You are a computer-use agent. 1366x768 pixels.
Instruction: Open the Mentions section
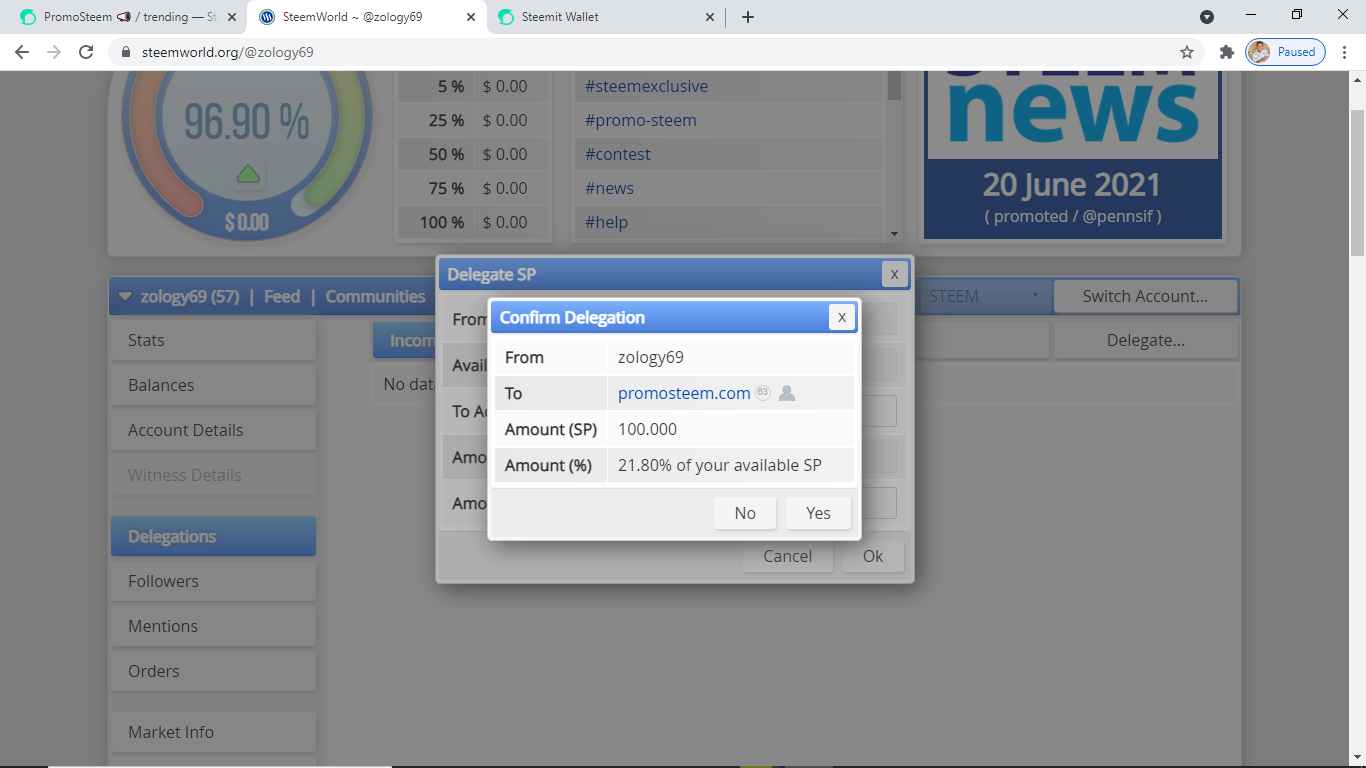pyautogui.click(x=213, y=626)
